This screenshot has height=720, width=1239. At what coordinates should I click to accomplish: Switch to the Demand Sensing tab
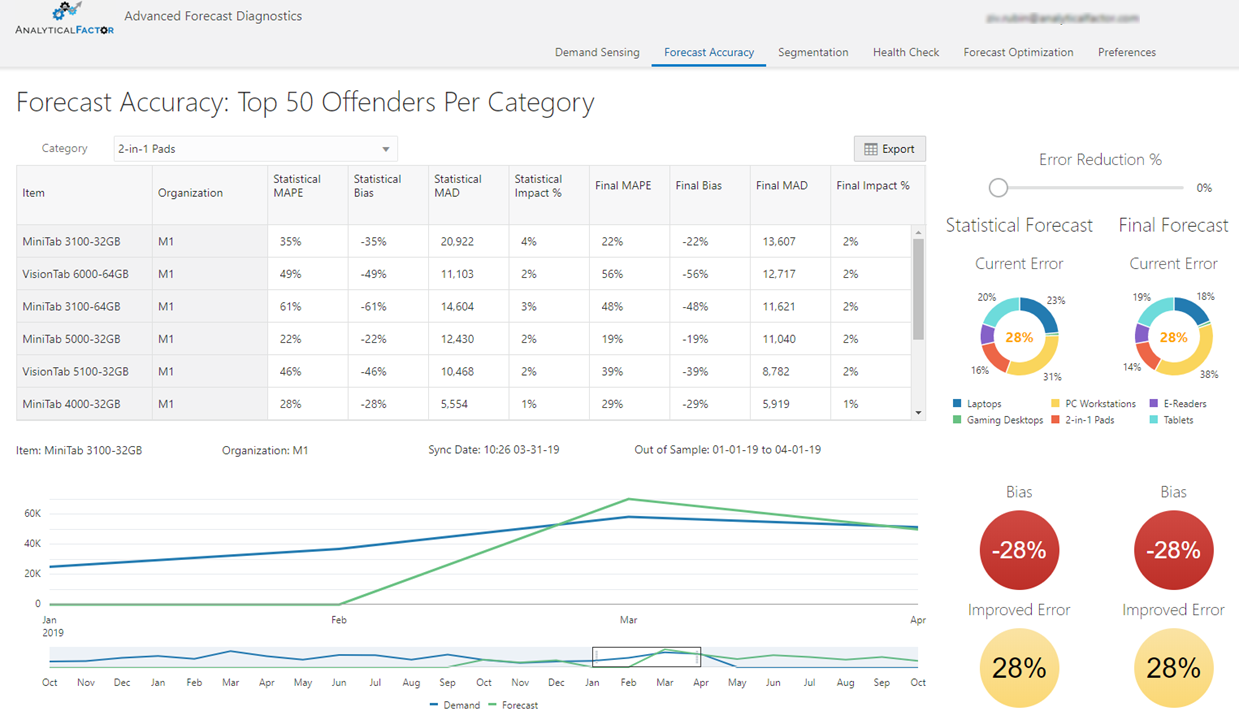(x=597, y=52)
